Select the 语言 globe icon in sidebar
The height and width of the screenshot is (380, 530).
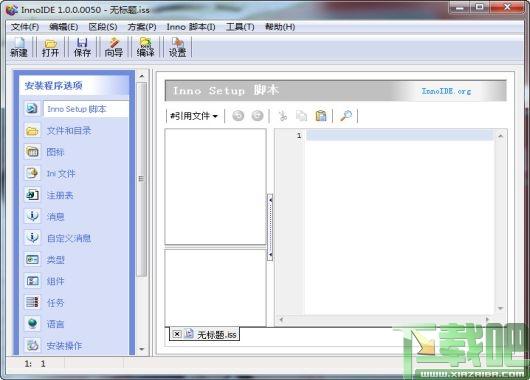click(x=32, y=324)
